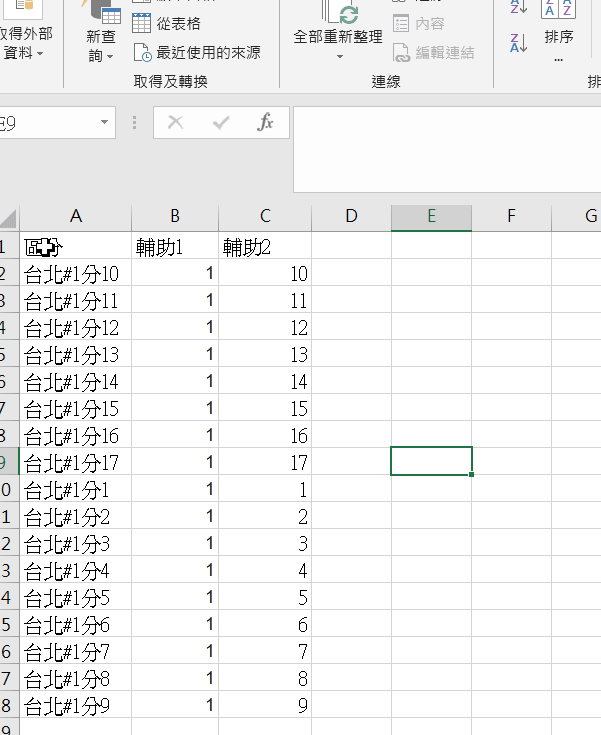Image resolution: width=601 pixels, height=735 pixels.
Task: Click cell 台北#1分1
Action: tap(75, 489)
